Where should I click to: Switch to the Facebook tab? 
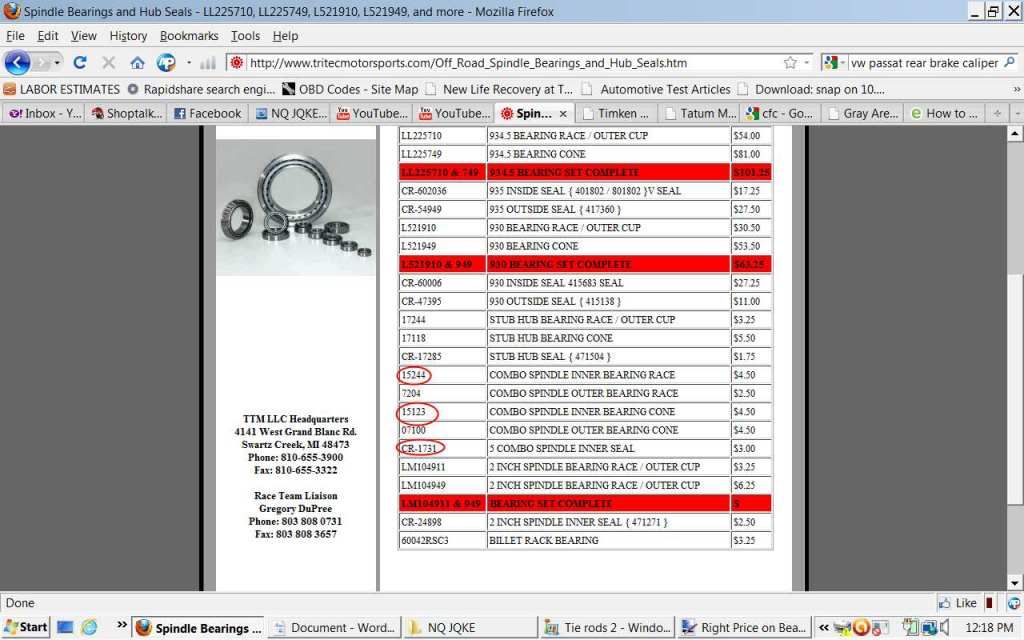pos(207,113)
